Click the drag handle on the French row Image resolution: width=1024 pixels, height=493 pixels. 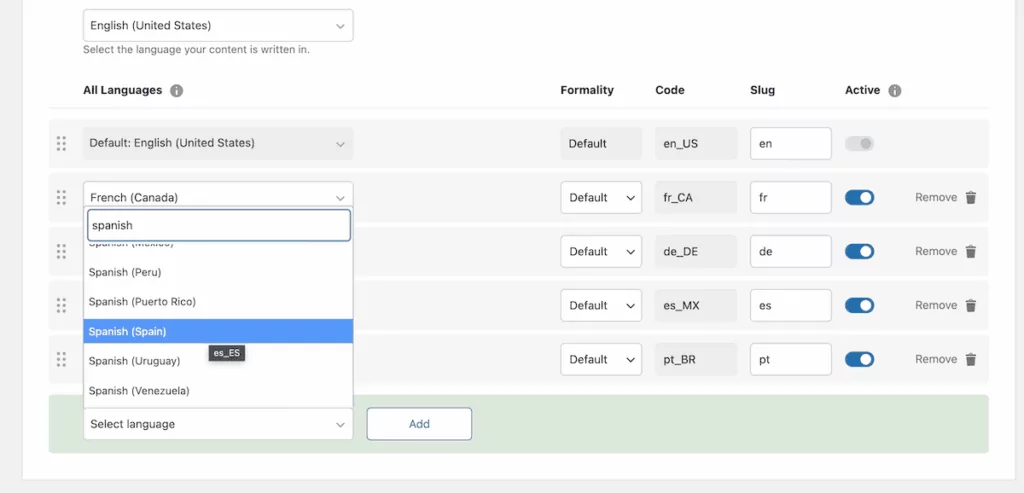click(61, 197)
